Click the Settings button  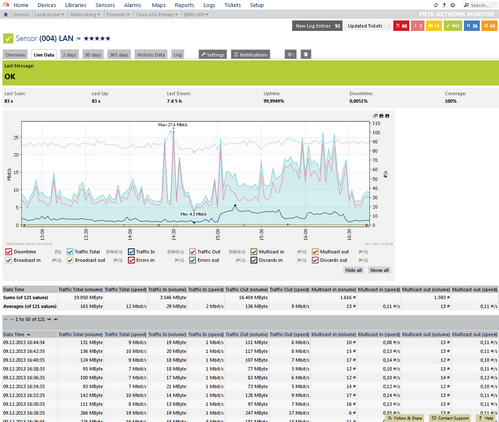[x=213, y=55]
